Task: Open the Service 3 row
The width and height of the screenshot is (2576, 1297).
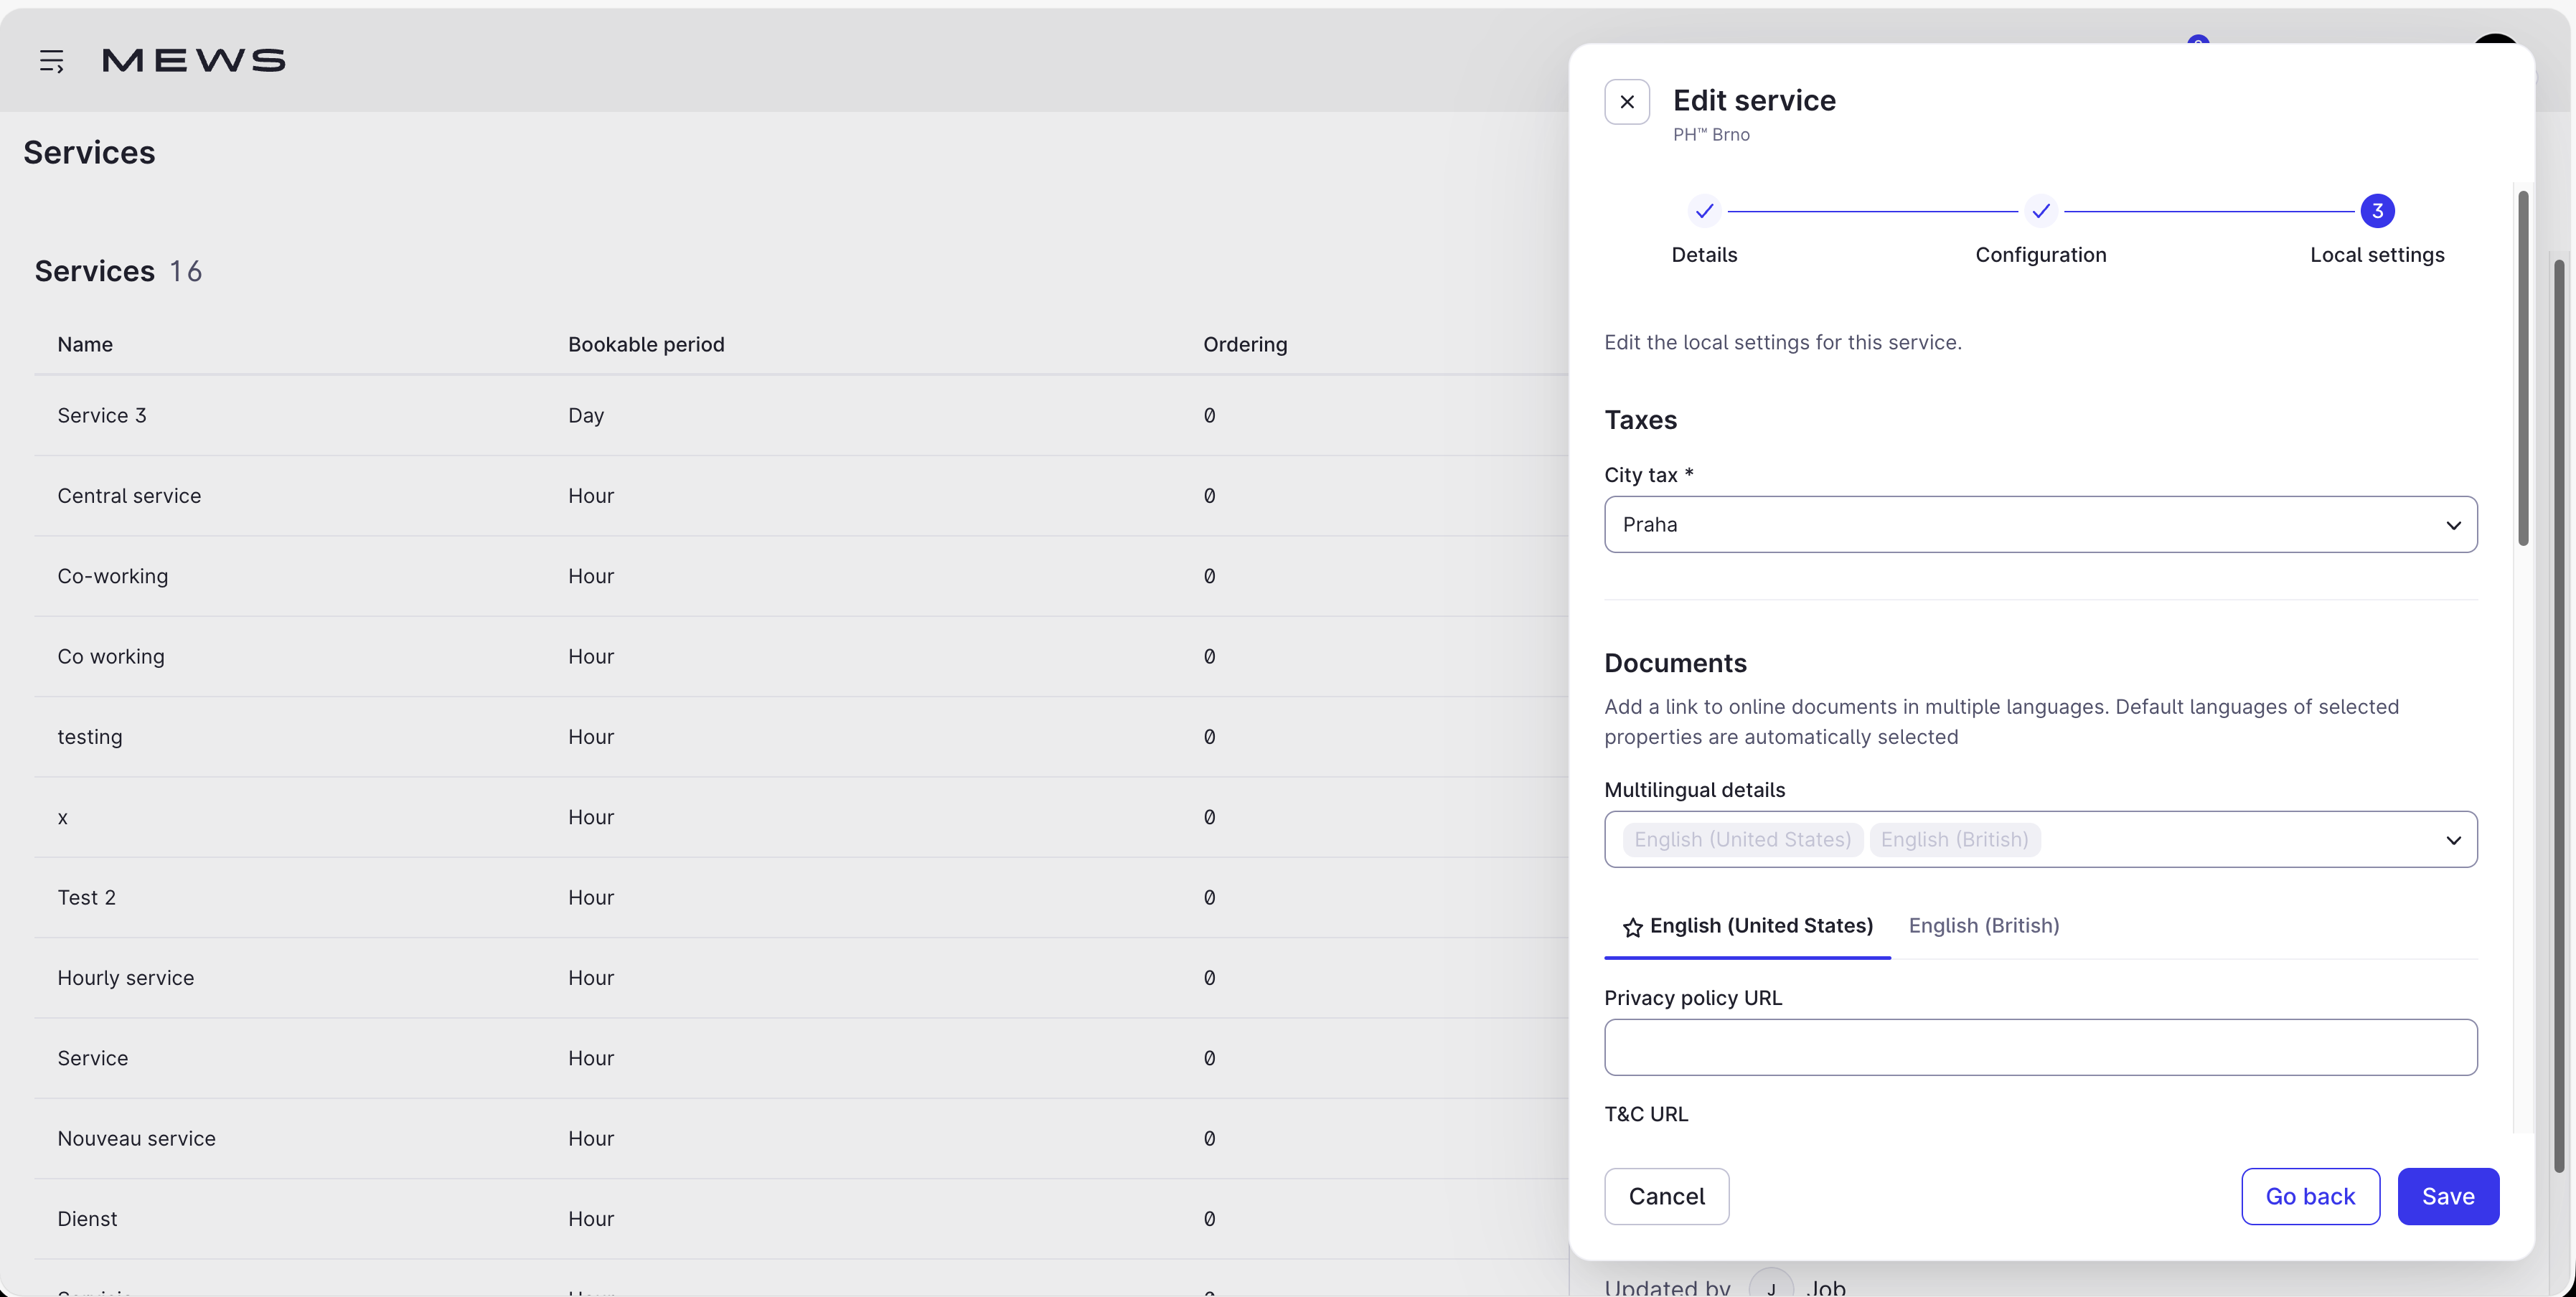Action: tap(800, 415)
